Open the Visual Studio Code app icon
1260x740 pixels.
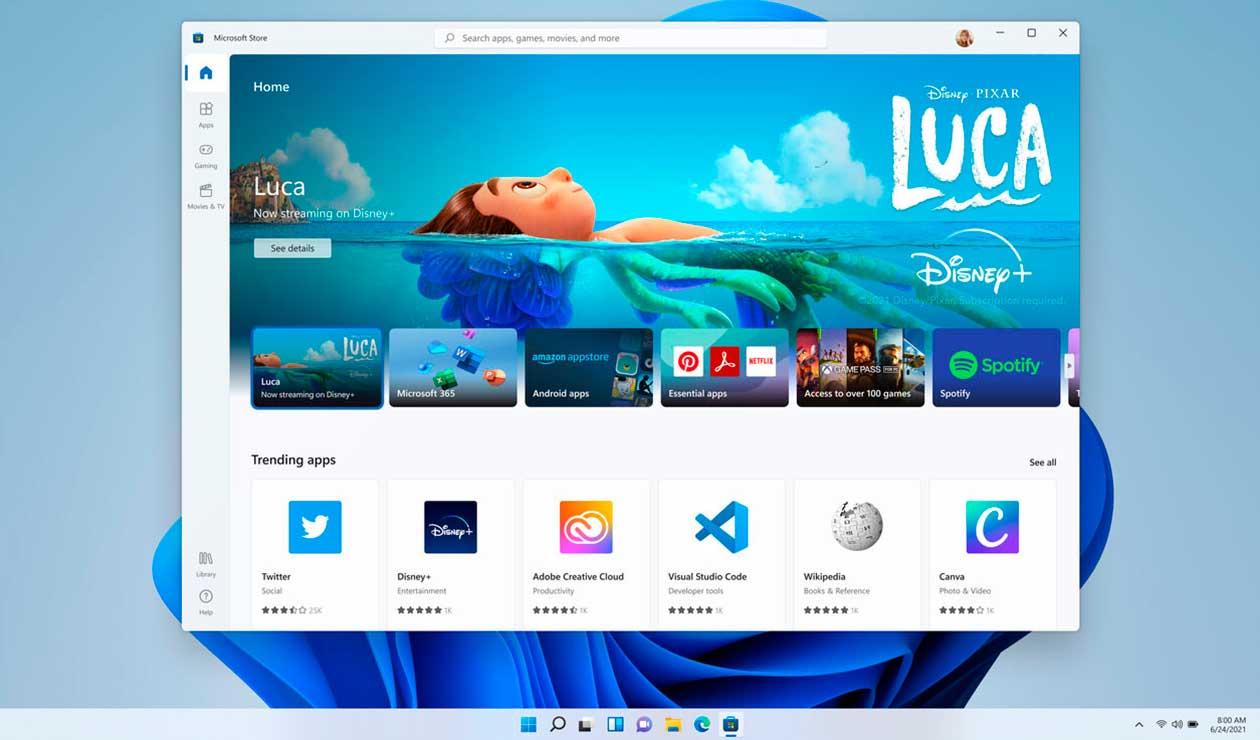pos(722,527)
